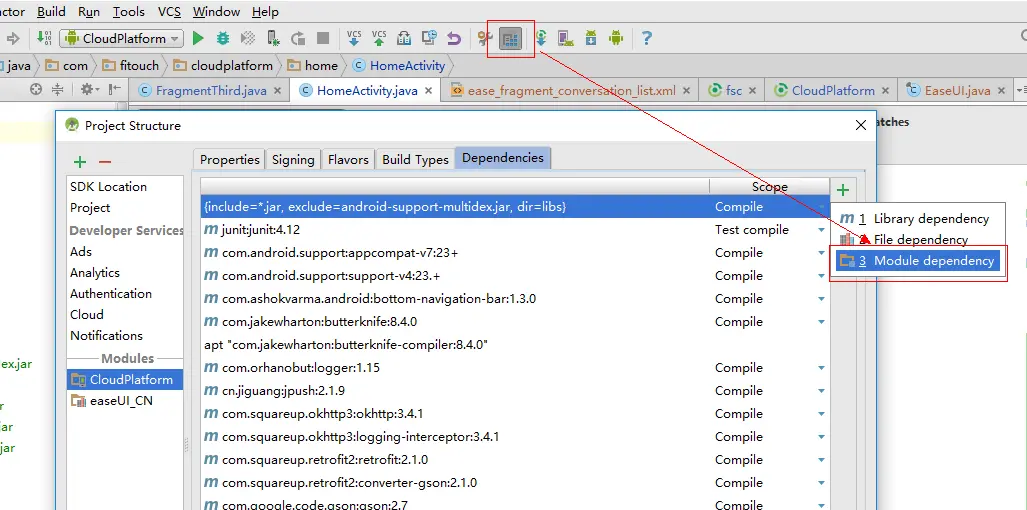Open the Tools menu
The image size is (1027, 510).
coord(128,12)
